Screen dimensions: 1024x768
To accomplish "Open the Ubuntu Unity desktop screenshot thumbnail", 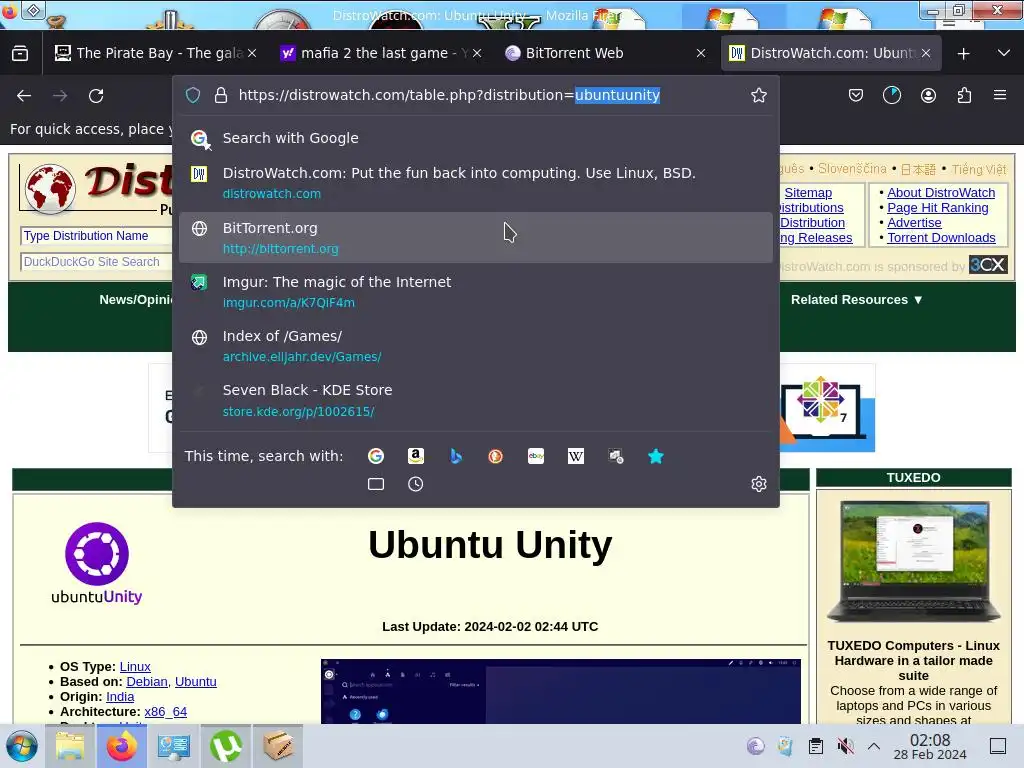I will pos(560,691).
